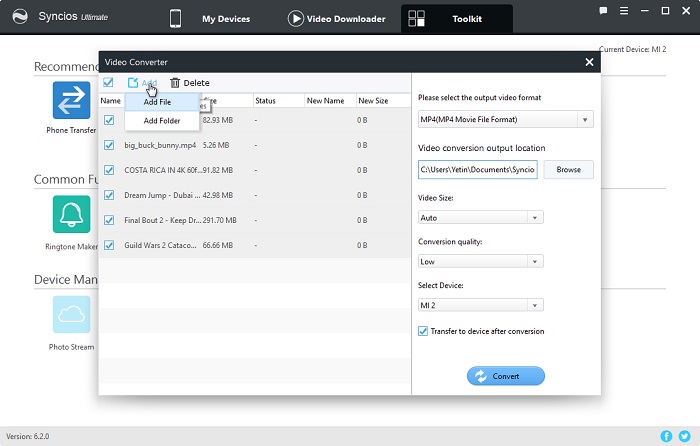Select big_buck_bunny.mp4 file name
Viewport: 700px width, 446px height.
coord(160,145)
